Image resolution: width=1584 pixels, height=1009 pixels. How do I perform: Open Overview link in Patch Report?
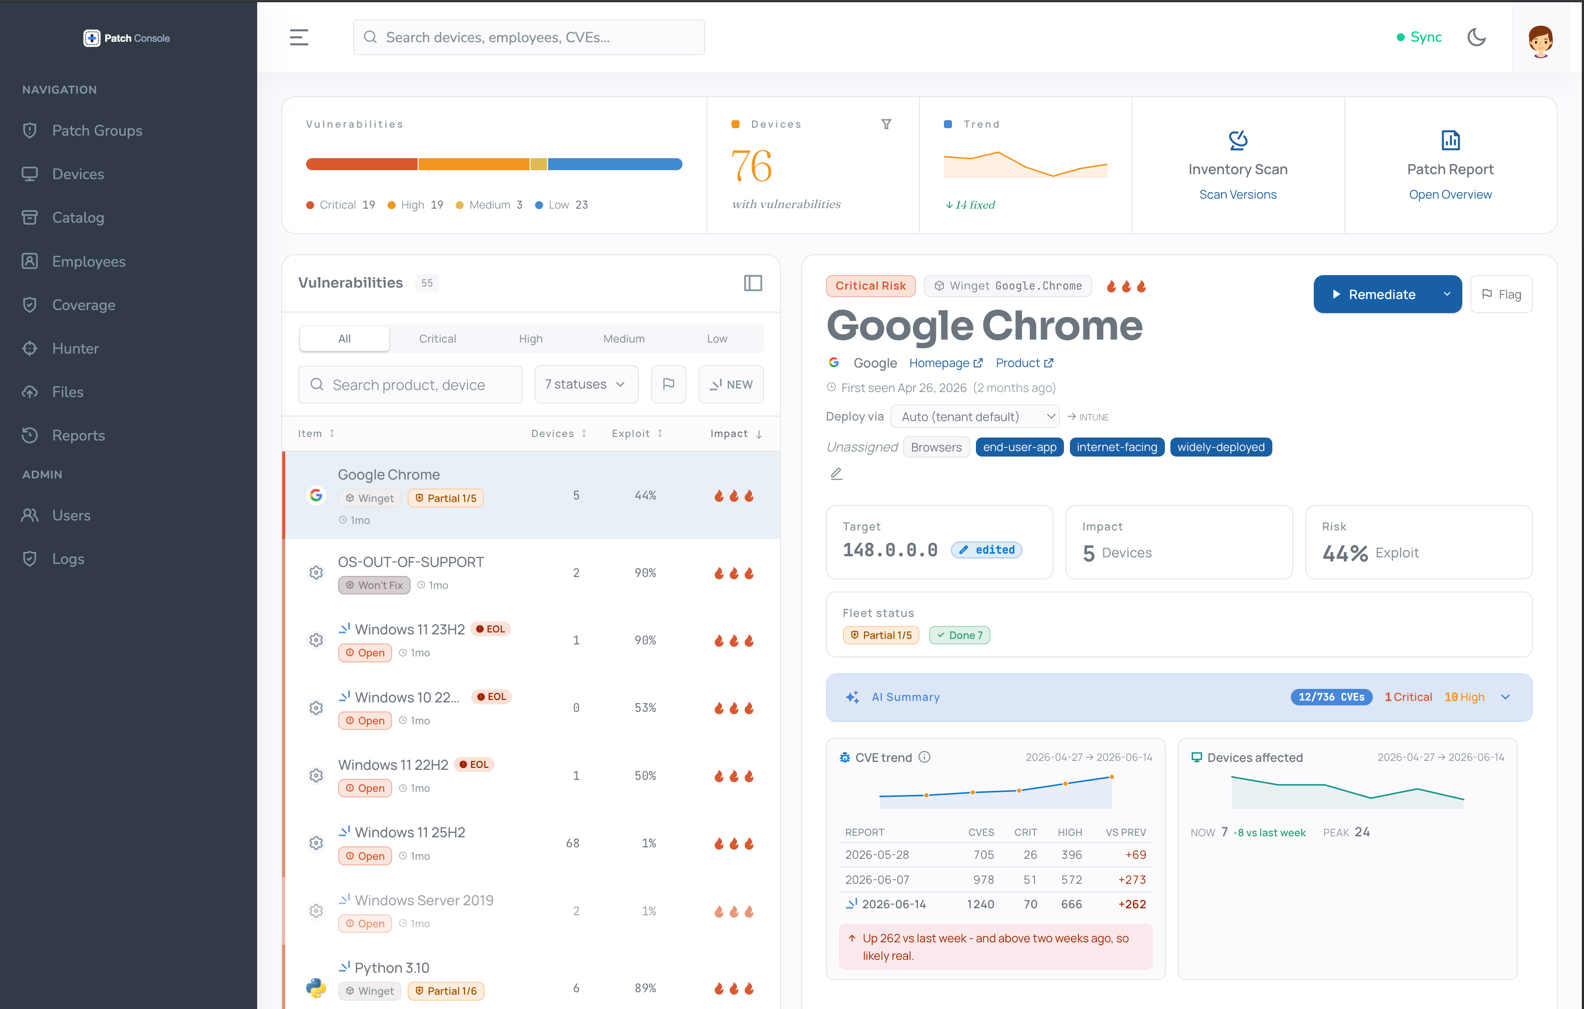1450,195
